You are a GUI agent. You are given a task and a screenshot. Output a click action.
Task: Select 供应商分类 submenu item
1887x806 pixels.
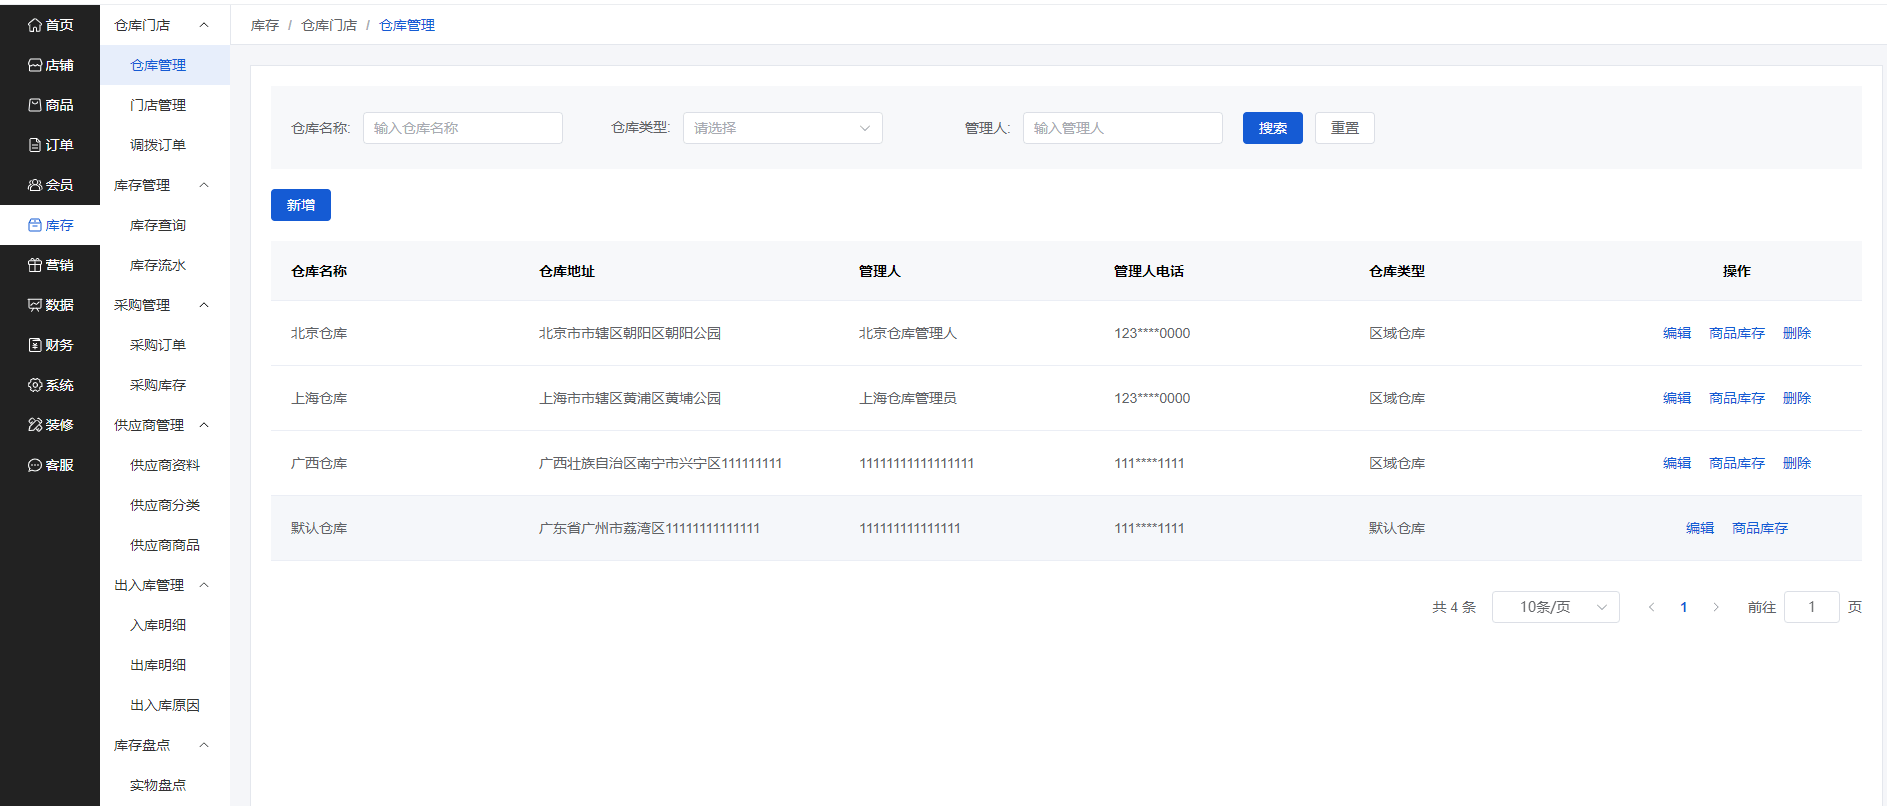[x=165, y=505]
